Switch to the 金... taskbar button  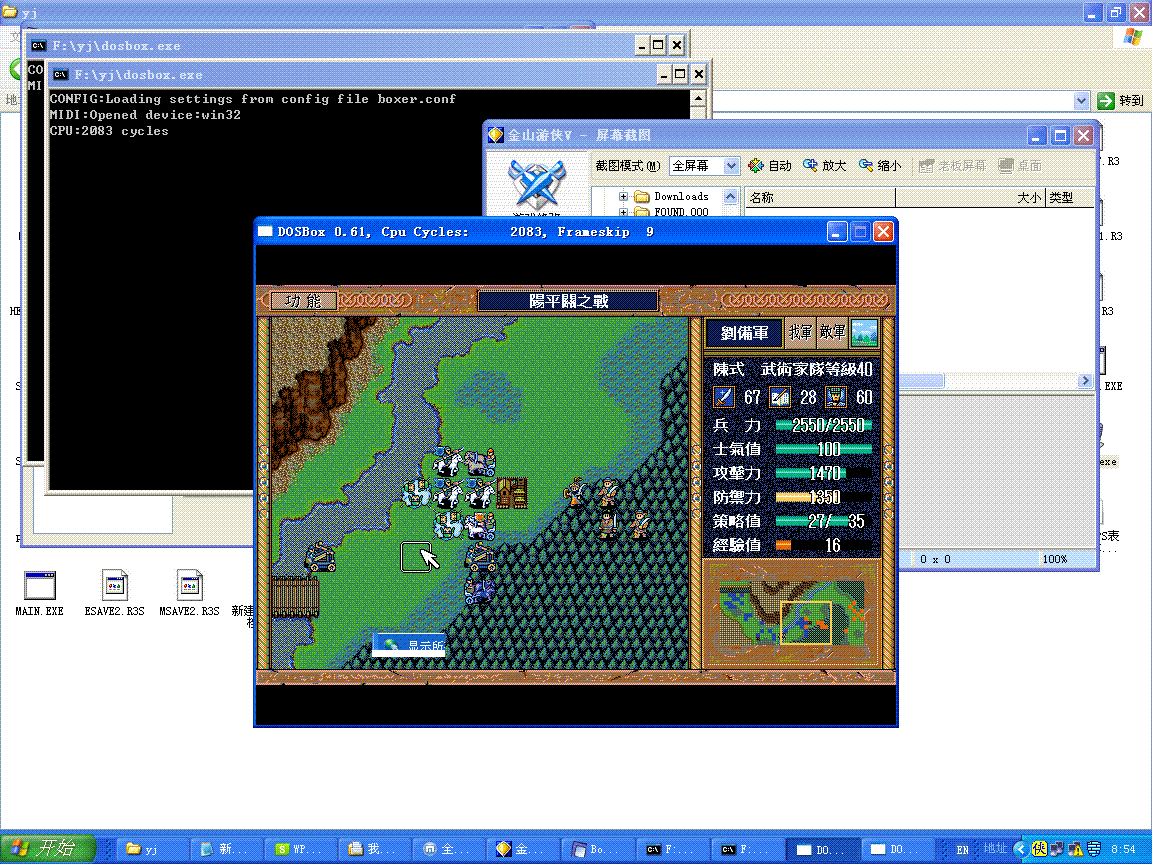tap(522, 849)
